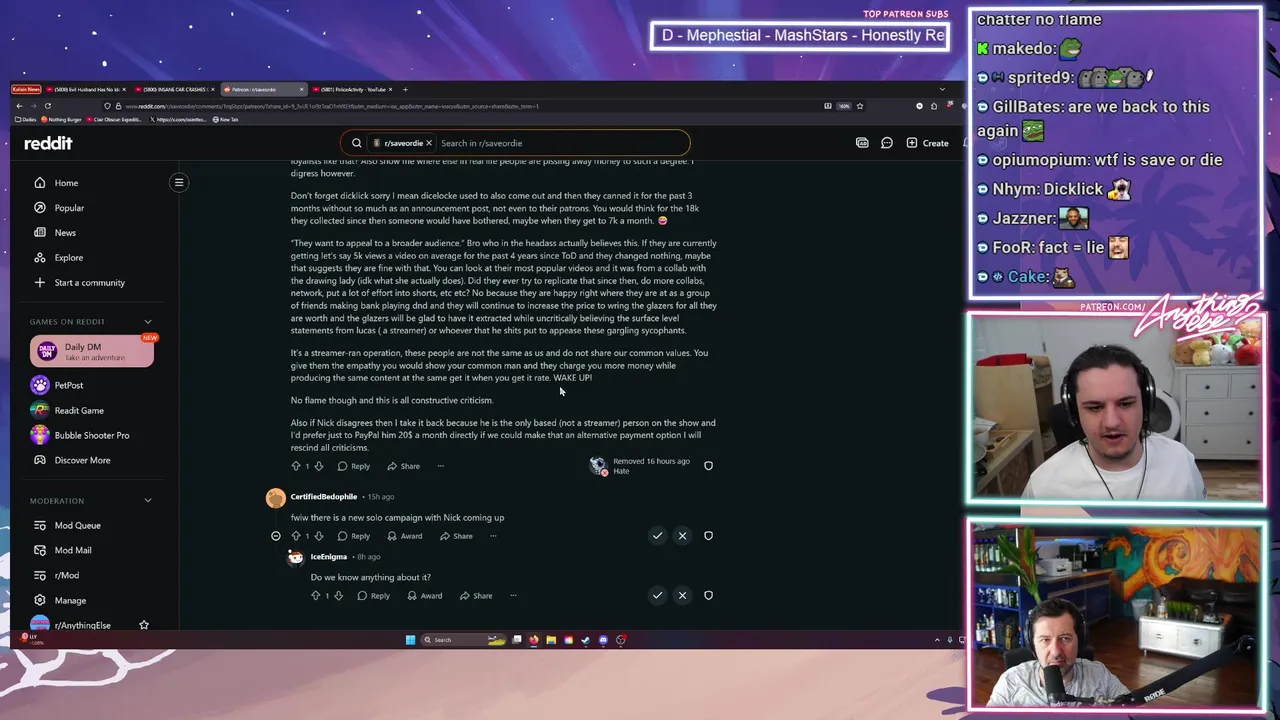Downvote IceEnigma's comment

click(339, 596)
